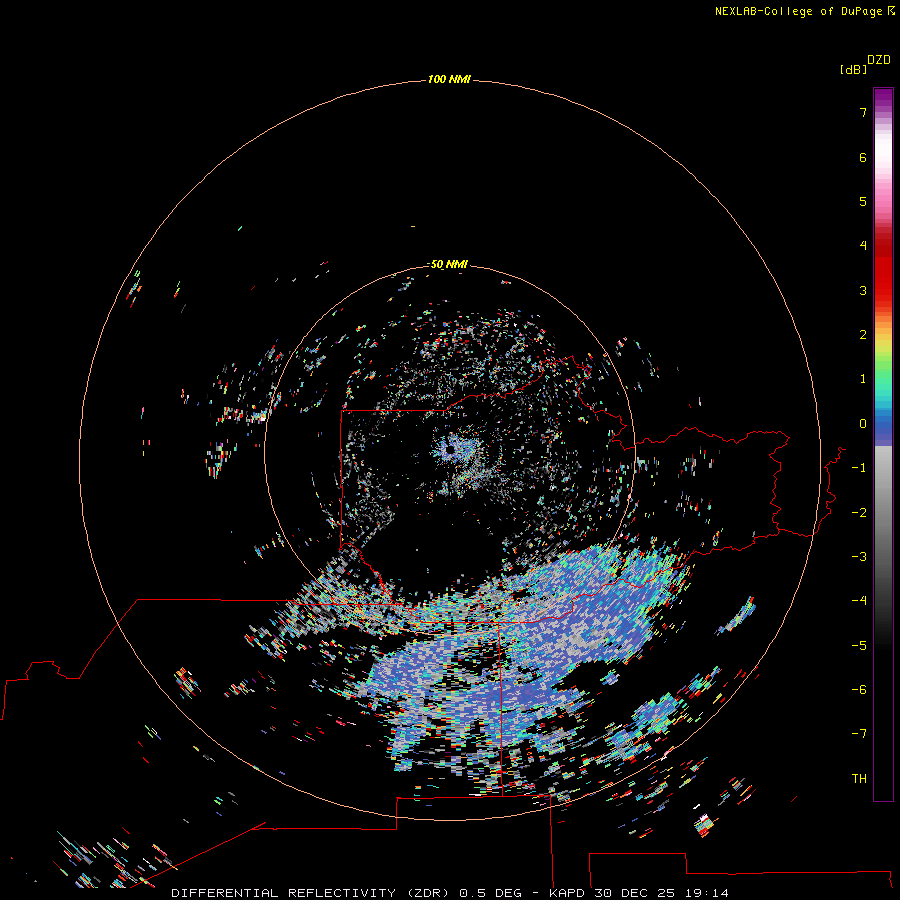Pick the pink band near 5 dB
Image resolution: width=900 pixels, height=900 pixels.
(x=883, y=201)
